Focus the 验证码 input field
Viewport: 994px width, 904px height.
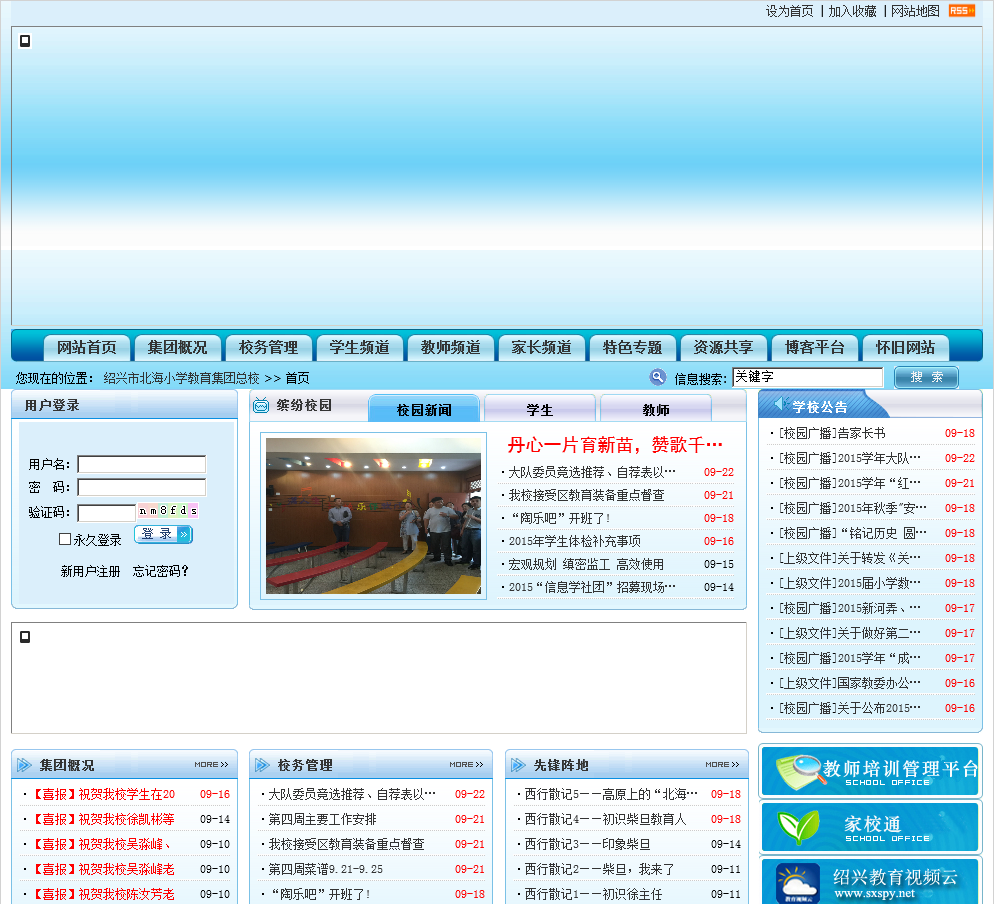(x=106, y=512)
